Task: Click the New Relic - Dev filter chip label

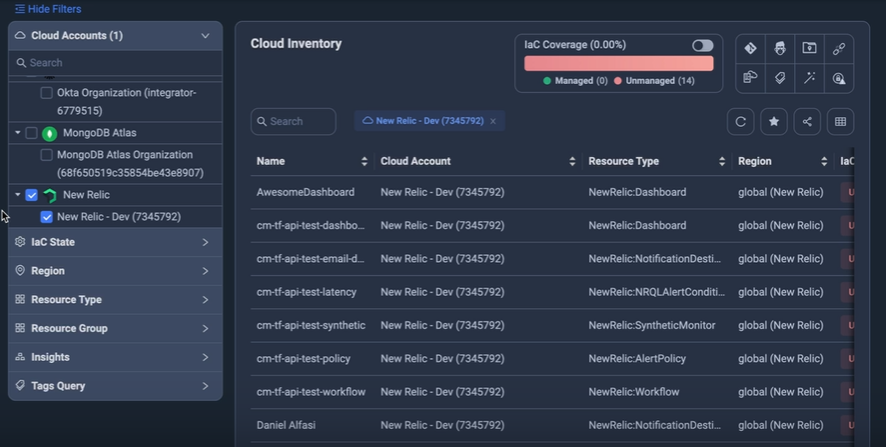Action: (429, 121)
